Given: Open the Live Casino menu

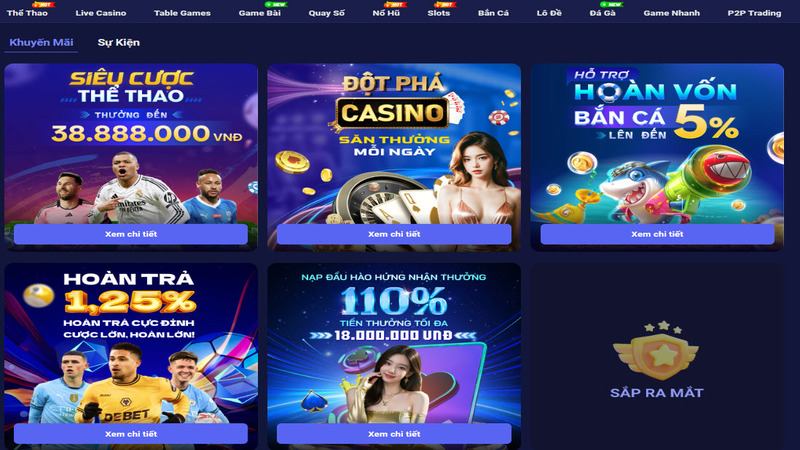Looking at the screenshot, I should pos(101,13).
